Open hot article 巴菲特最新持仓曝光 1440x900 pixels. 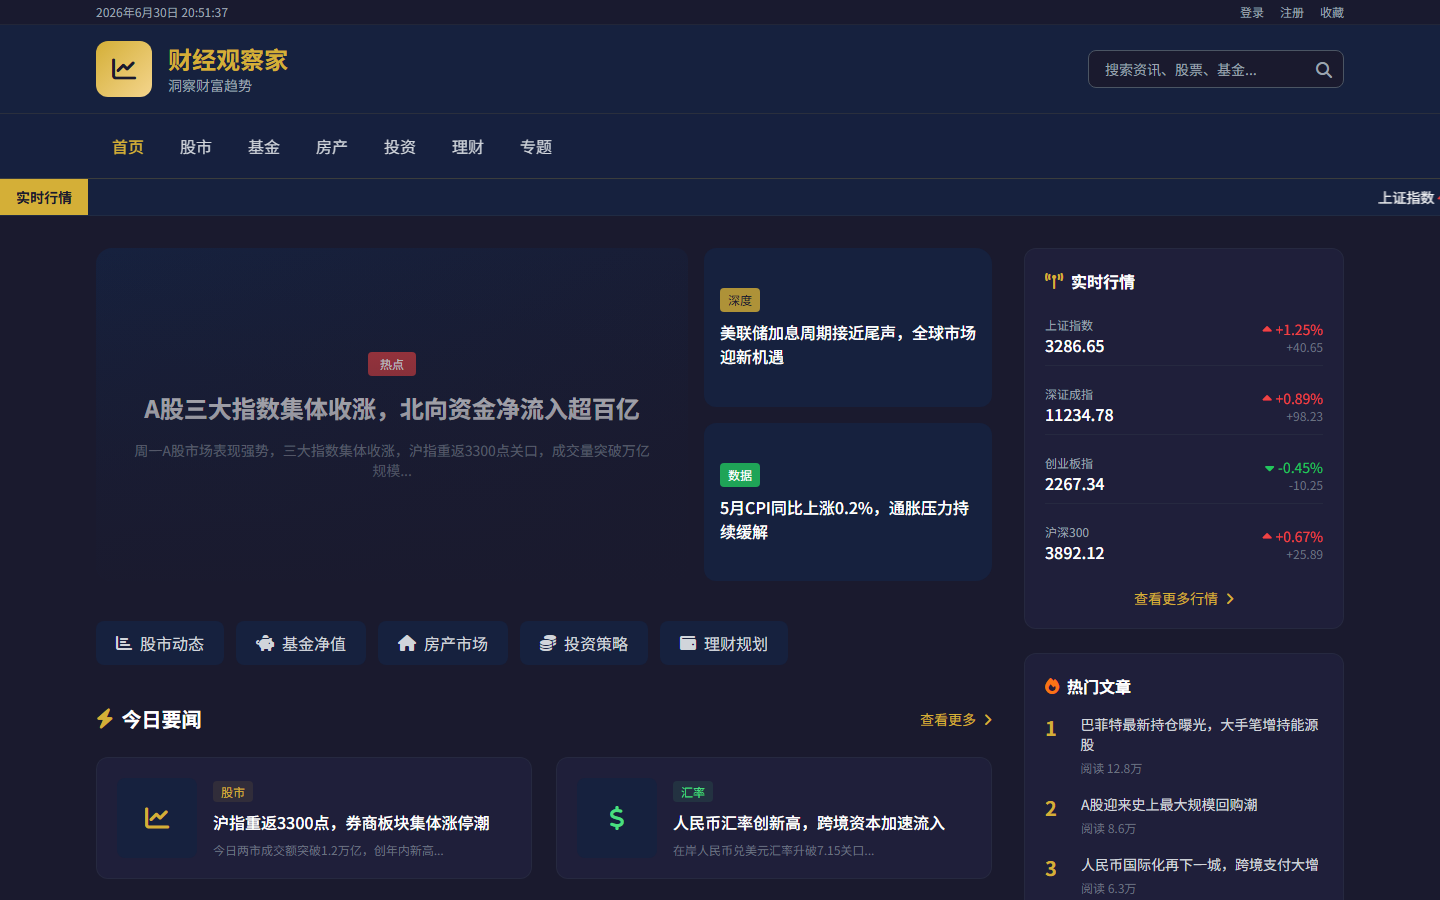[x=1184, y=745]
